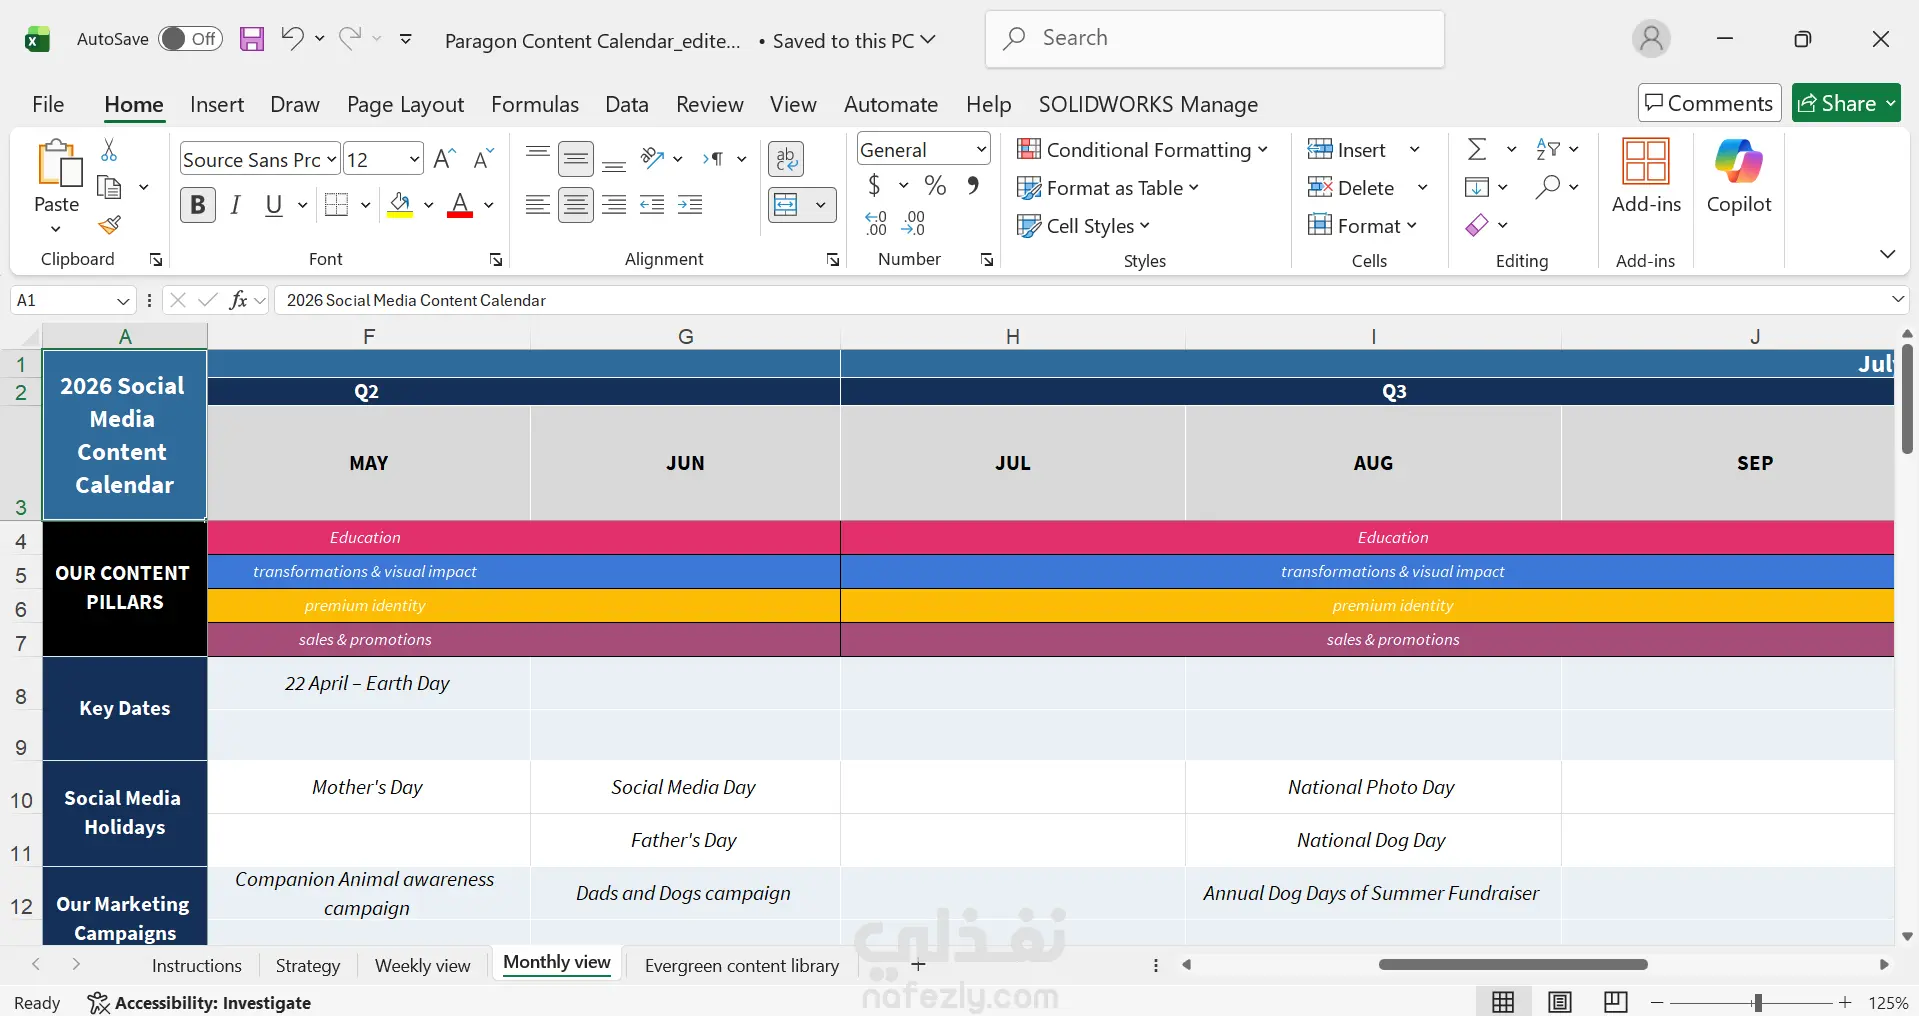The width and height of the screenshot is (1919, 1016).
Task: Click the Increase Font Size icon
Action: (446, 159)
